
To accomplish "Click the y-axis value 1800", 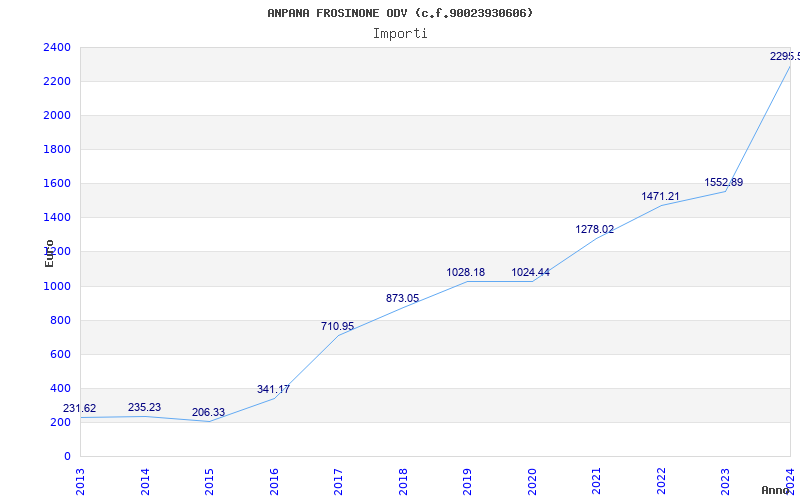I will pyautogui.click(x=57, y=149).
